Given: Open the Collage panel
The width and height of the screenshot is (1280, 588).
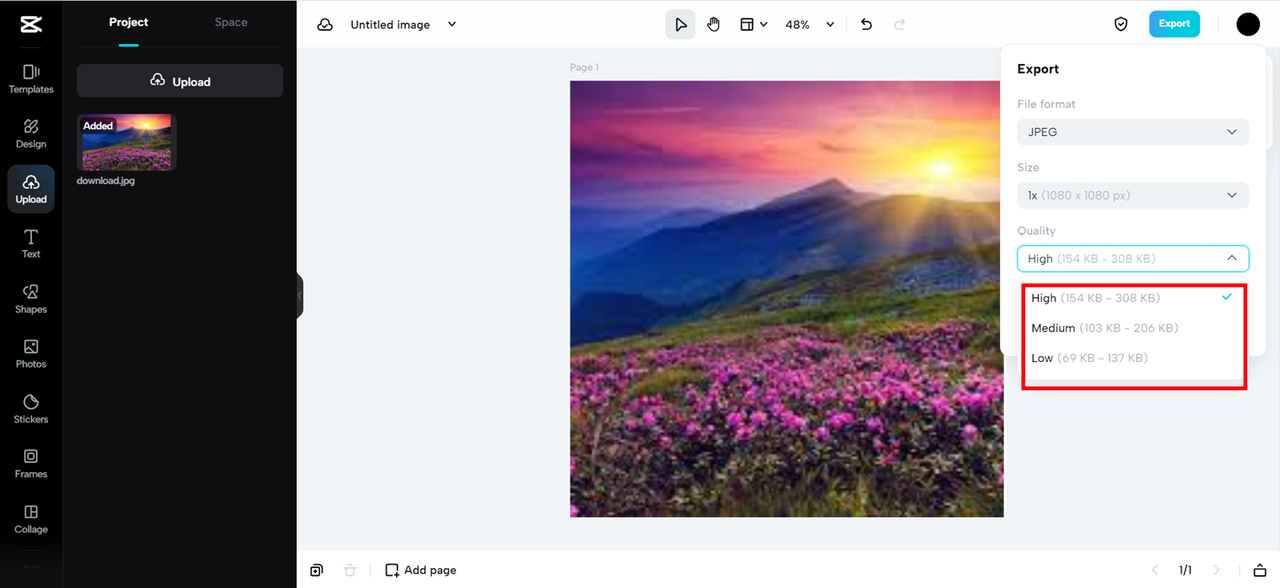Looking at the screenshot, I should tap(31, 519).
